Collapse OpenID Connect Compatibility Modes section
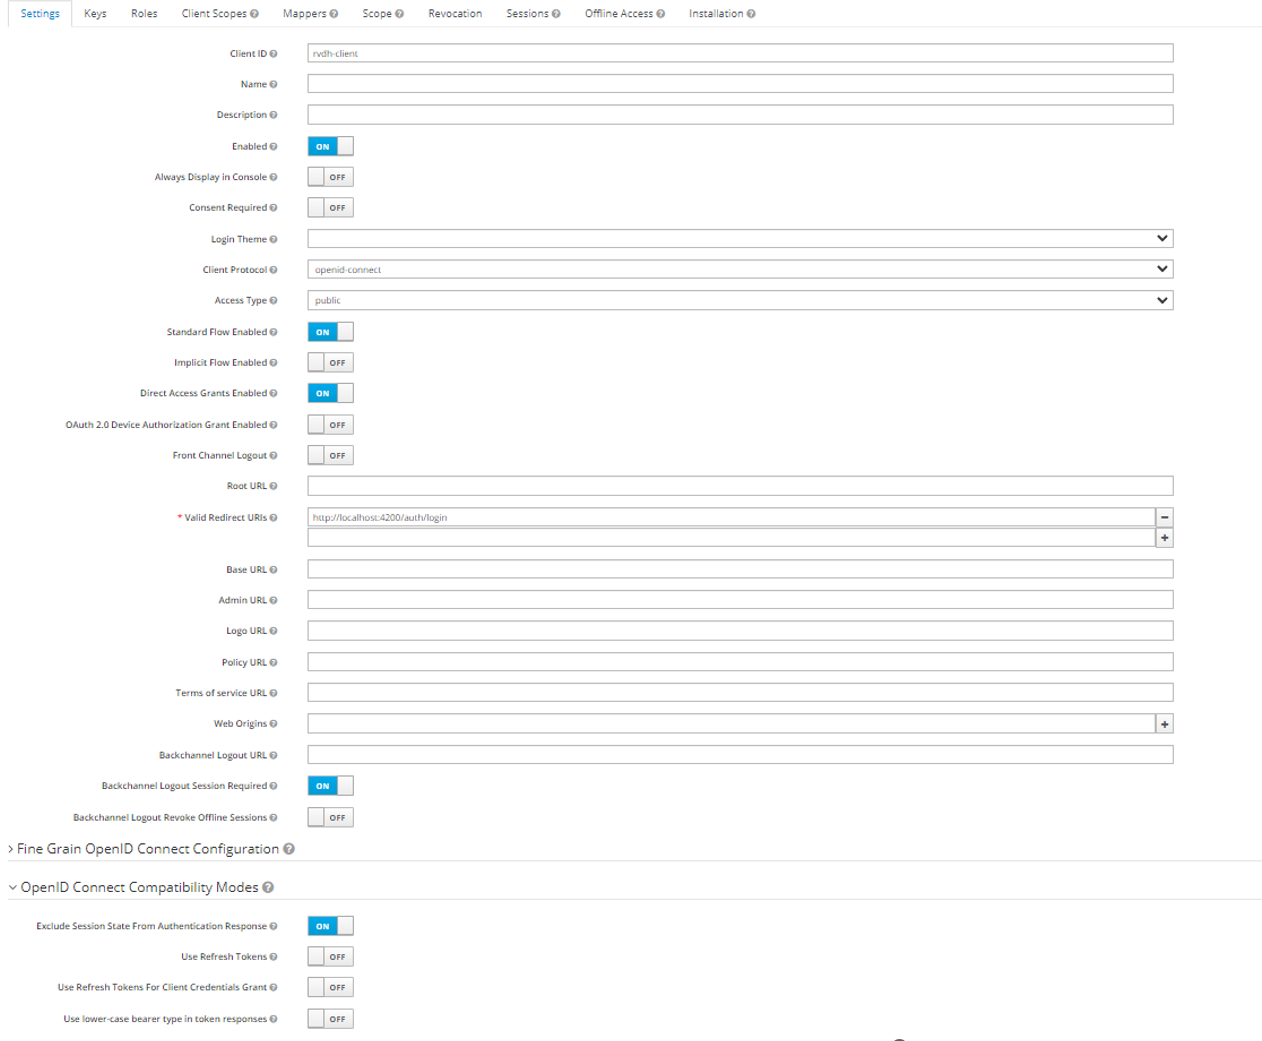Screen dimensions: 1262x1041 coord(138,887)
